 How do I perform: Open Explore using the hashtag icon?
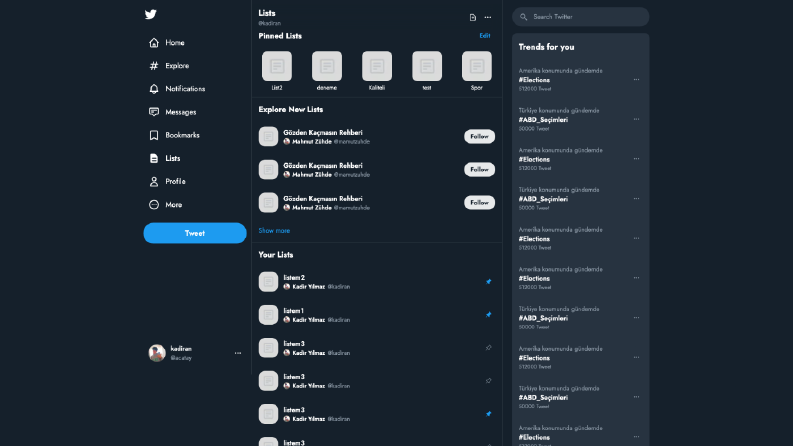(x=154, y=66)
